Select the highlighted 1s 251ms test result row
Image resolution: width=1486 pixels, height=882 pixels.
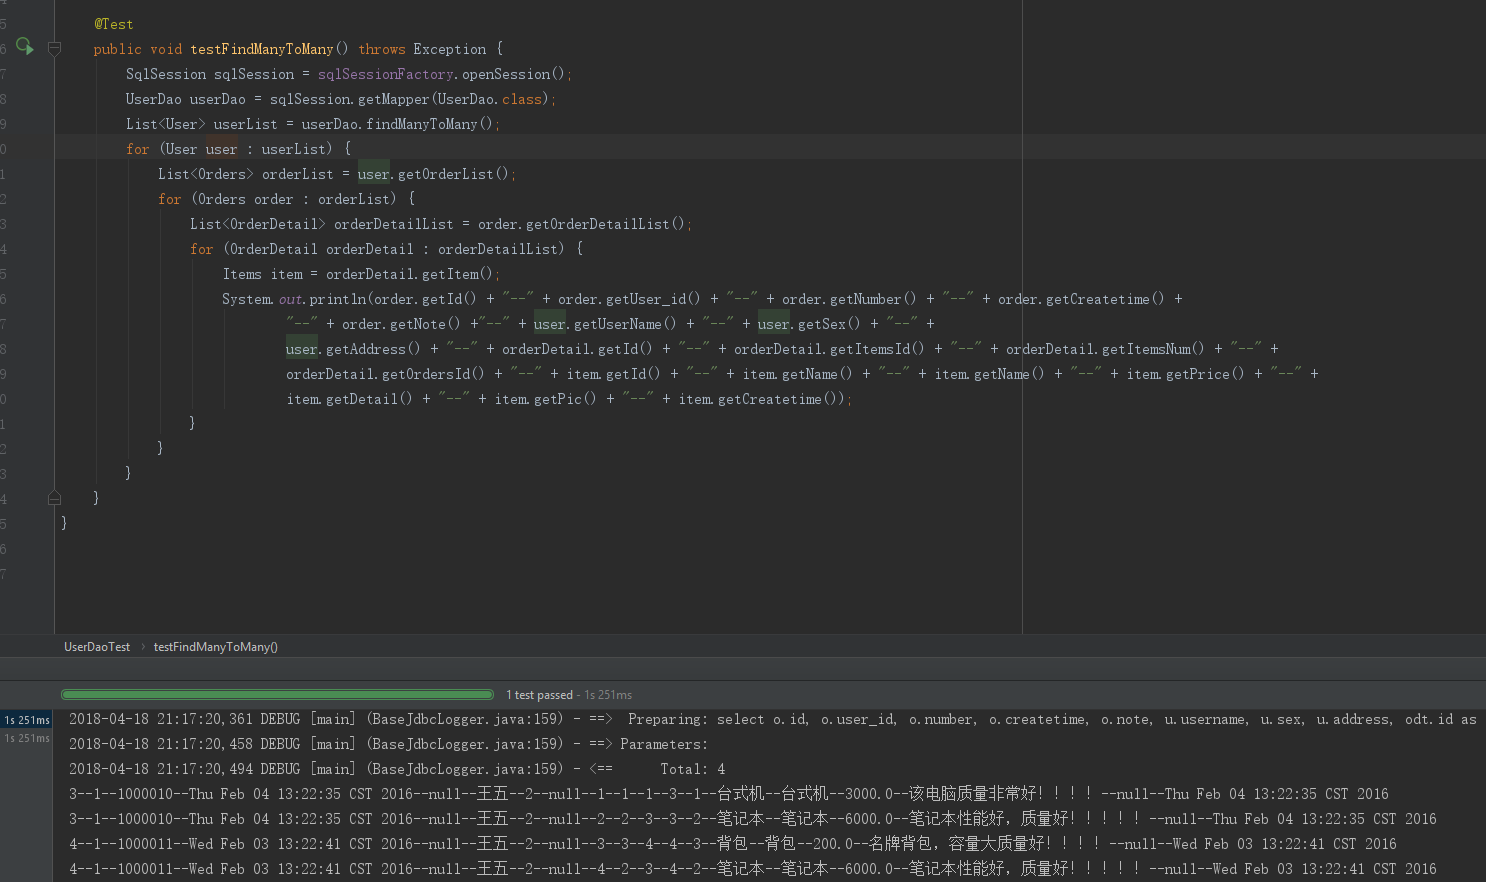27,720
